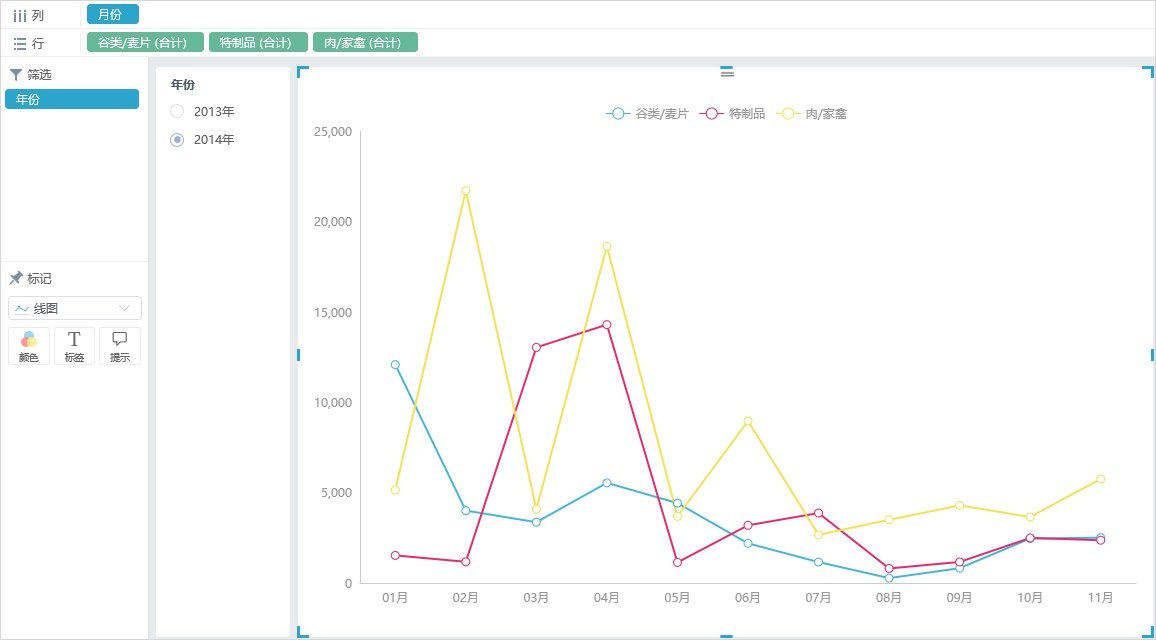Viewport: 1156px width, 640px height.
Task: Click the 11月 axis label
Action: pos(1101,597)
